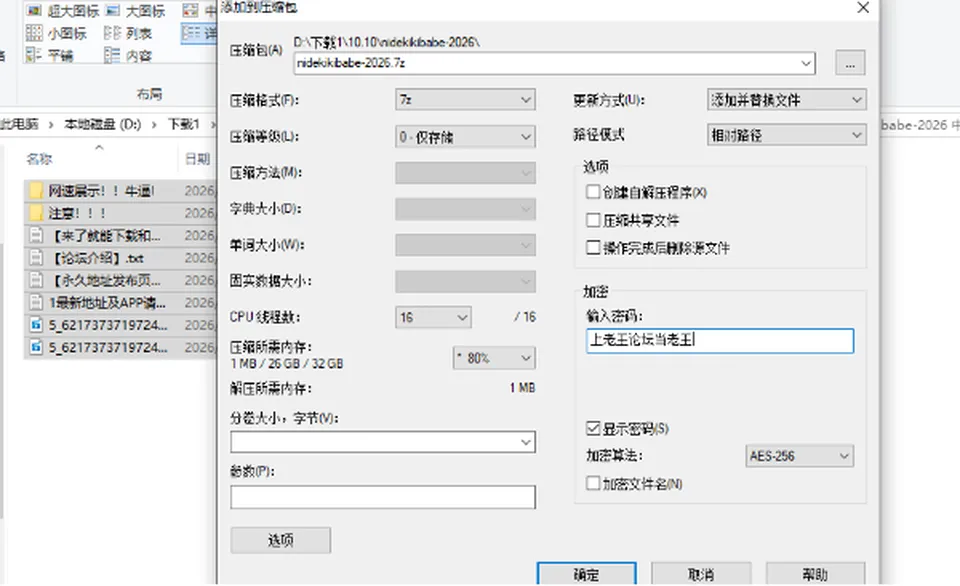Open 帮助 for the archive dialog
Viewport: 960px width, 586px height.
[x=816, y=574]
